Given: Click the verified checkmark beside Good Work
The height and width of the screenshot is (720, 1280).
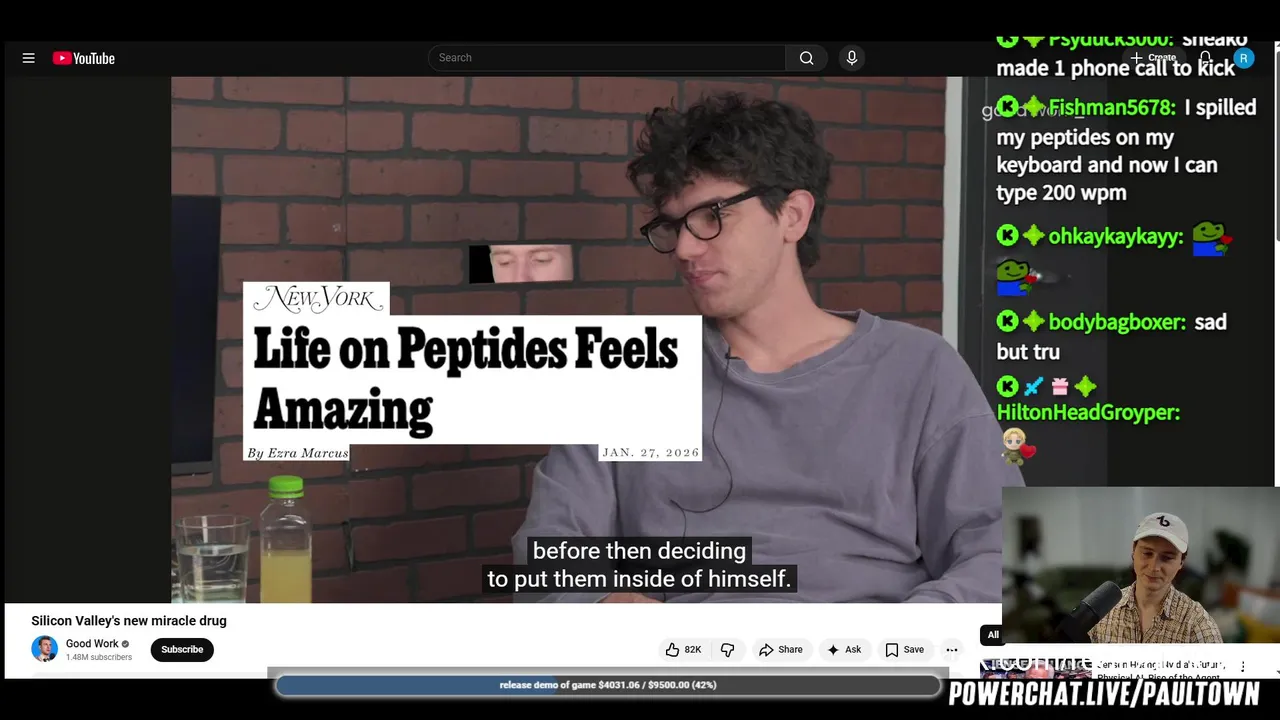Looking at the screenshot, I should [x=125, y=644].
